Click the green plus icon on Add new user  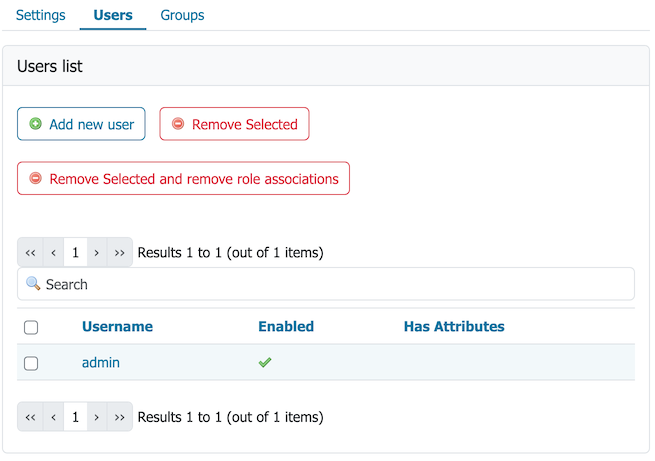(36, 124)
